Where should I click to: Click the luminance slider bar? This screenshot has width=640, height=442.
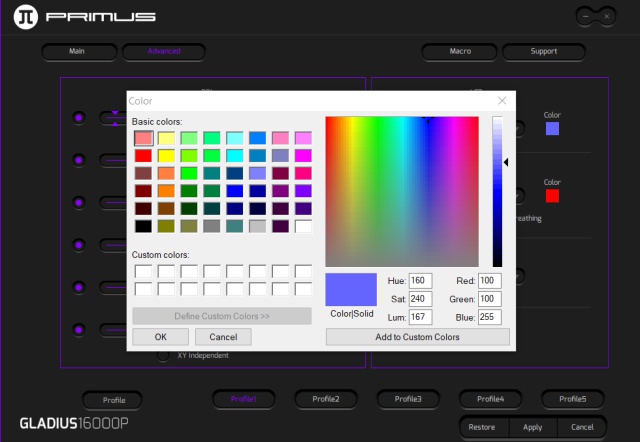pyautogui.click(x=497, y=191)
